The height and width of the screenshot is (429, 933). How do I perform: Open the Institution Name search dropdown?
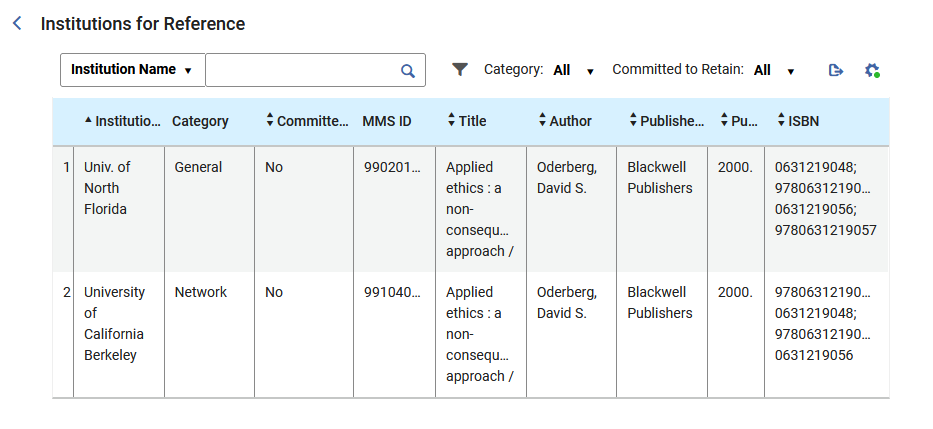[133, 70]
